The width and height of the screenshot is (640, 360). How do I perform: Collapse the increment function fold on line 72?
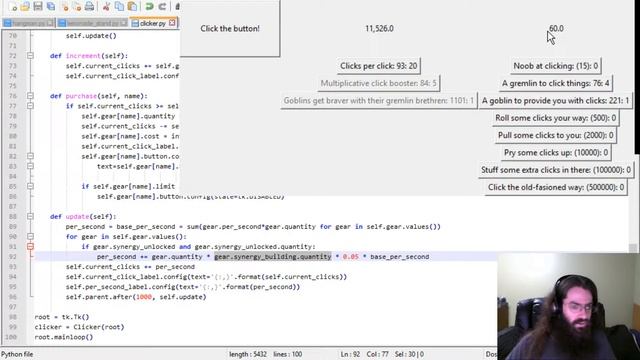pos(31,56)
